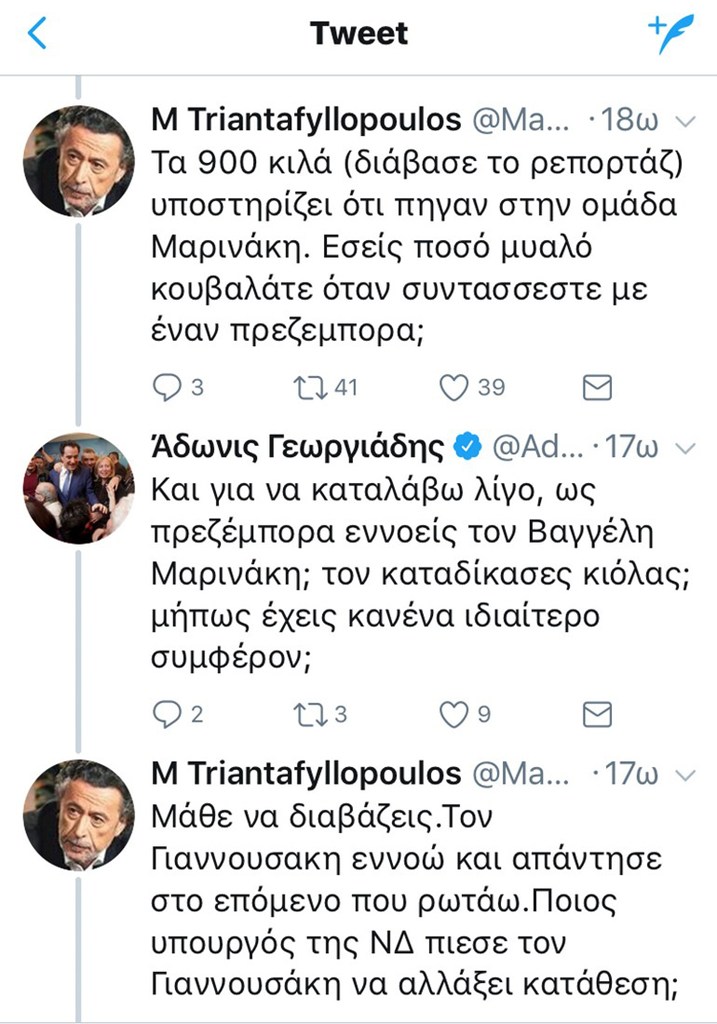The width and height of the screenshot is (717, 1024).
Task: Open the top M Triantafyllopoulos profile picture
Action: pos(78,160)
